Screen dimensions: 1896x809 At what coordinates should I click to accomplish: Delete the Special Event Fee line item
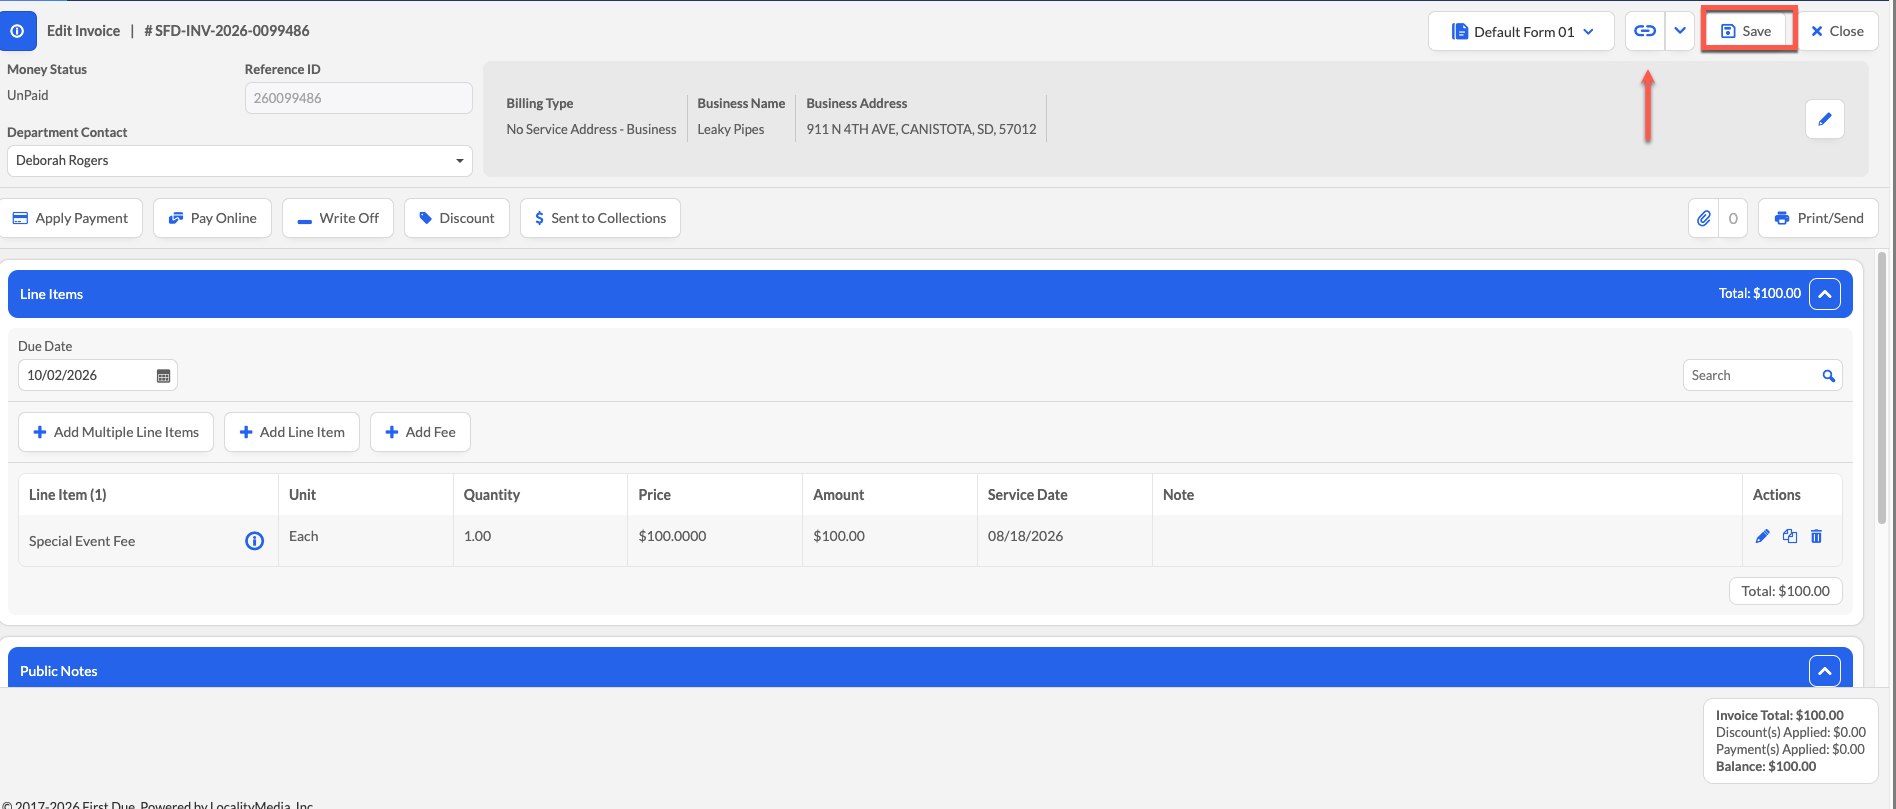click(x=1817, y=536)
